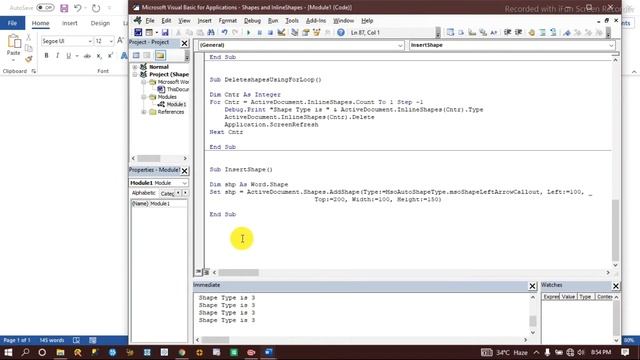Image resolution: width=640 pixels, height=360 pixels.
Task: Close the Project Explorer pane
Action: point(184,43)
